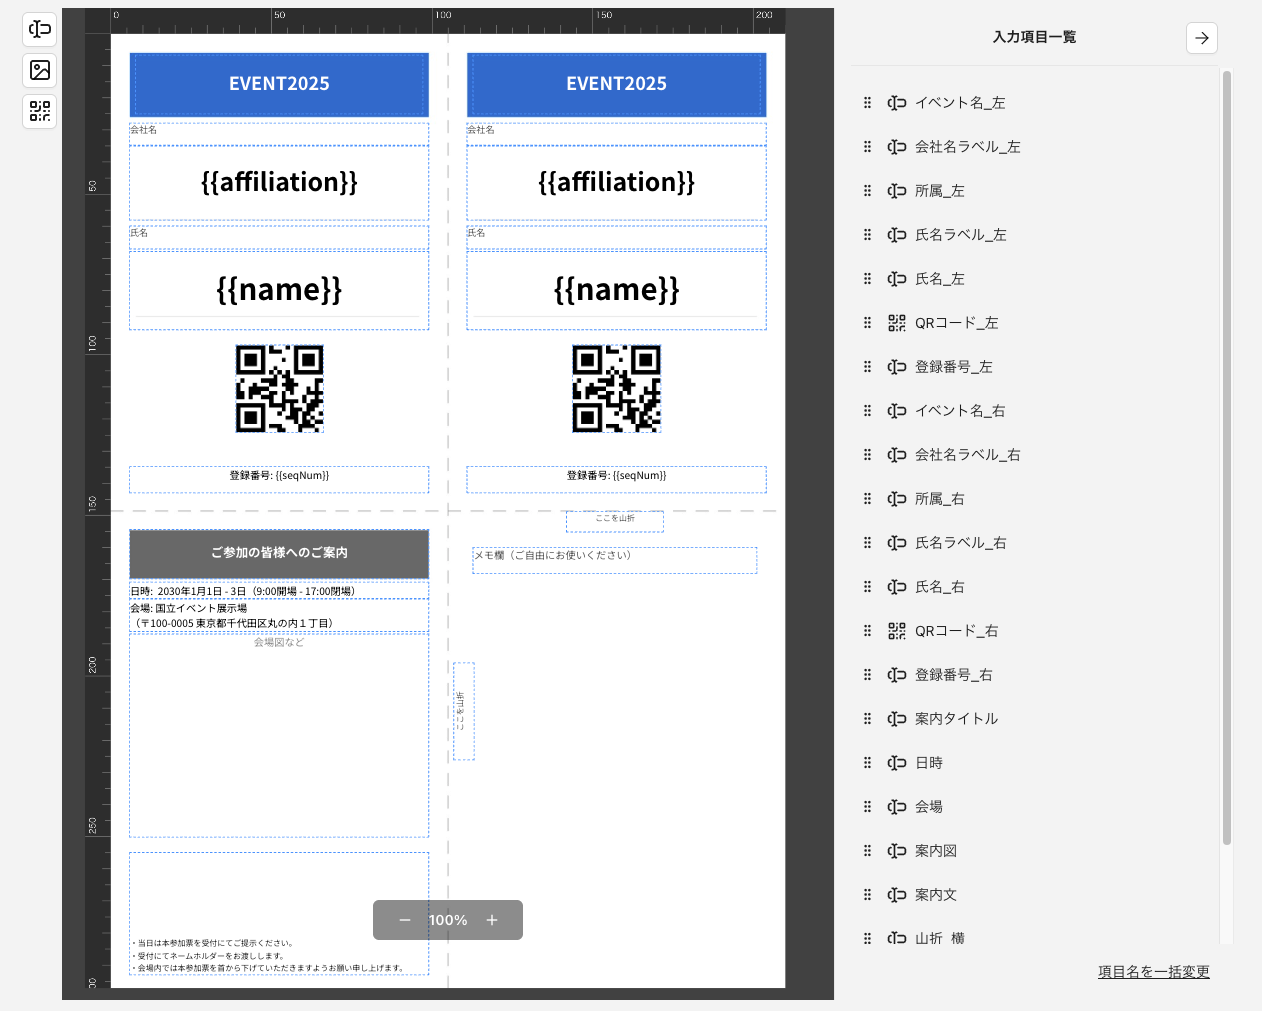This screenshot has width=1262, height=1011.
Task: Select the add image tool
Action: [x=40, y=70]
